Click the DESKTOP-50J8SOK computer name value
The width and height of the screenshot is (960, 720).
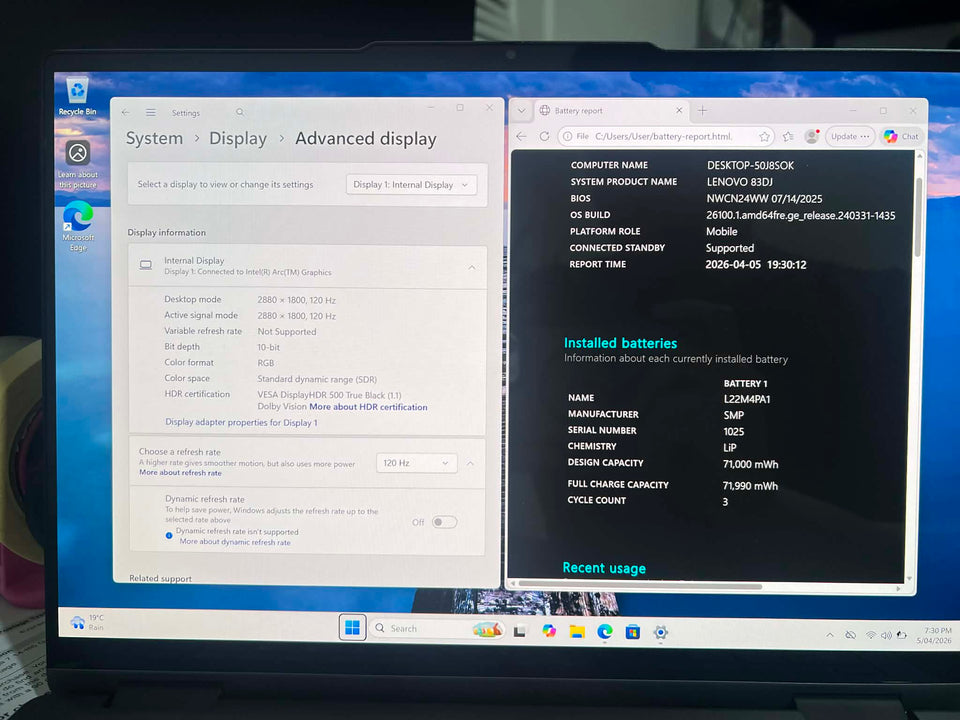pyautogui.click(x=750, y=165)
